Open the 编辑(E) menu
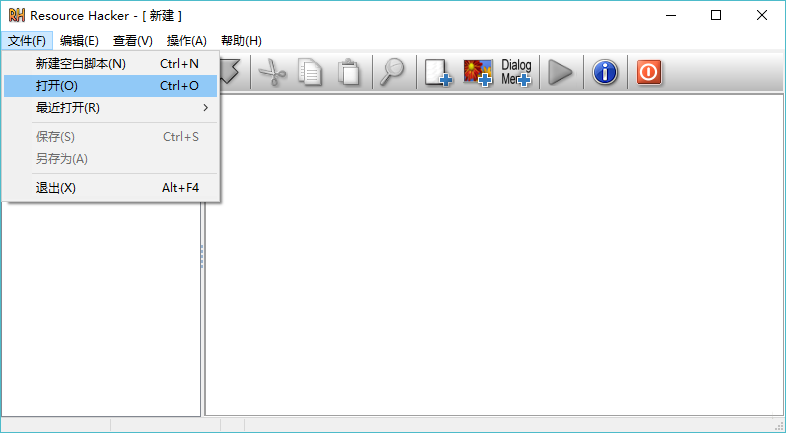The width and height of the screenshot is (786, 433). click(x=79, y=41)
